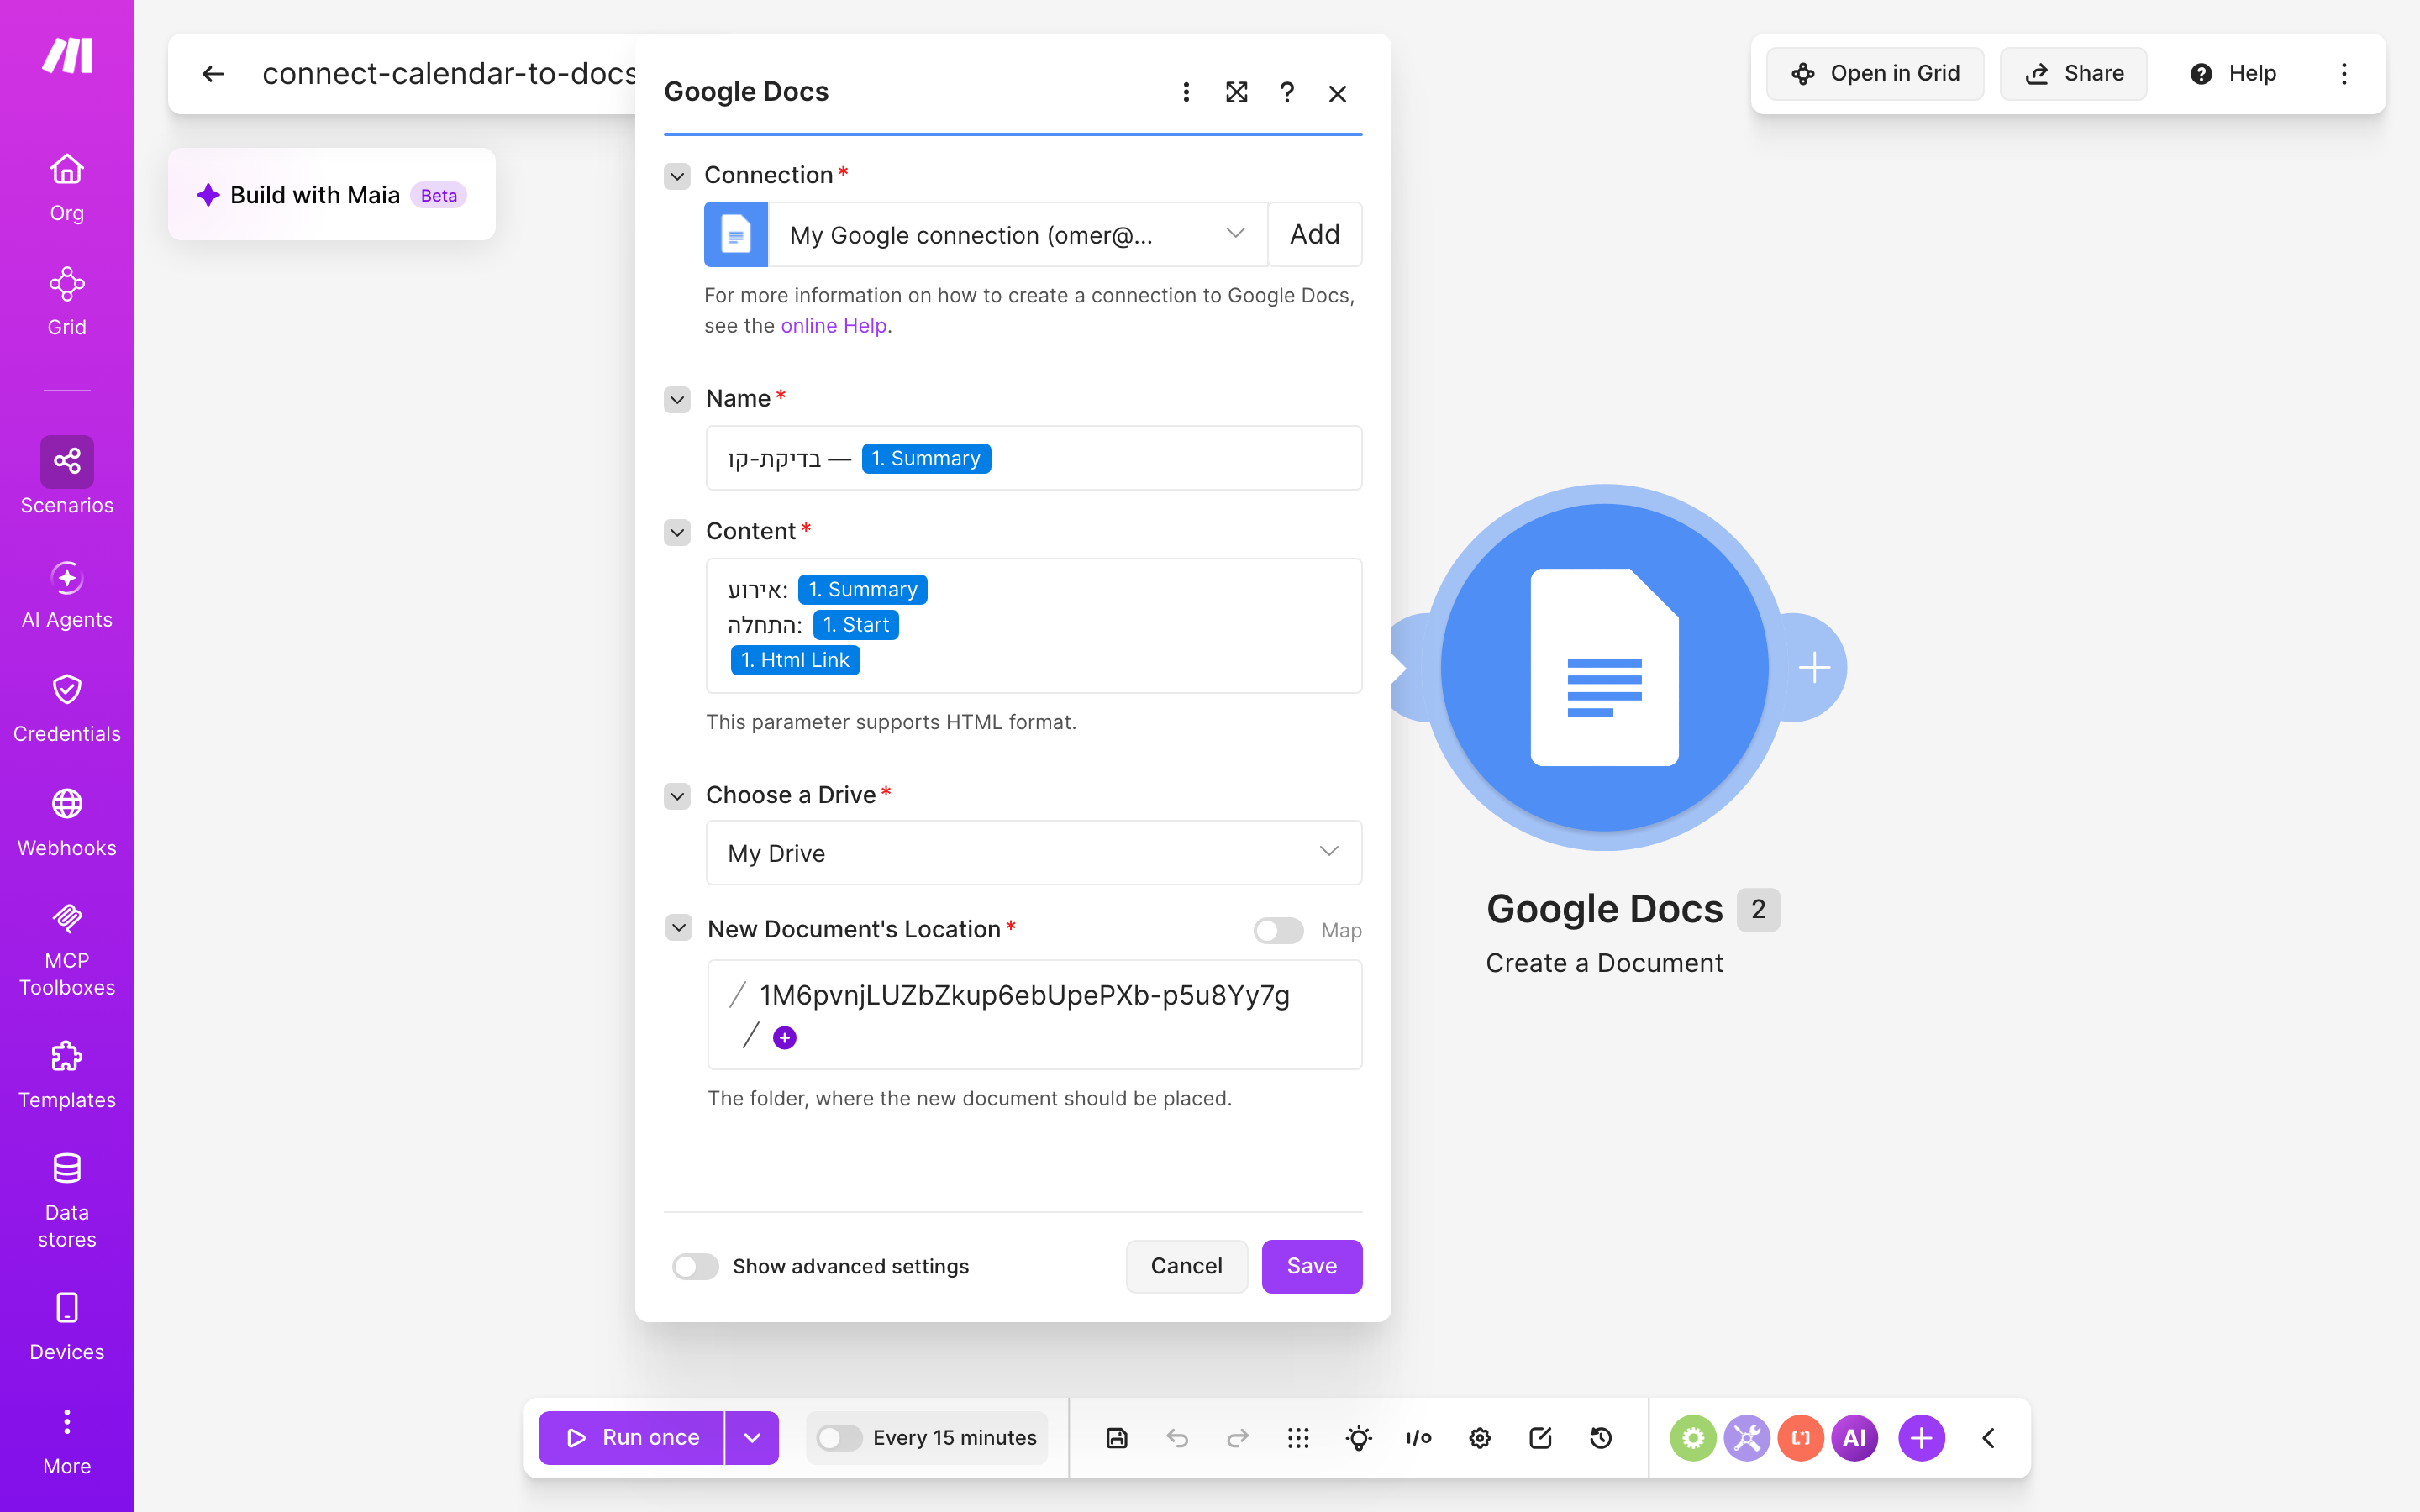The image size is (2420, 1512).
Task: Click the Save button
Action: (x=1311, y=1266)
